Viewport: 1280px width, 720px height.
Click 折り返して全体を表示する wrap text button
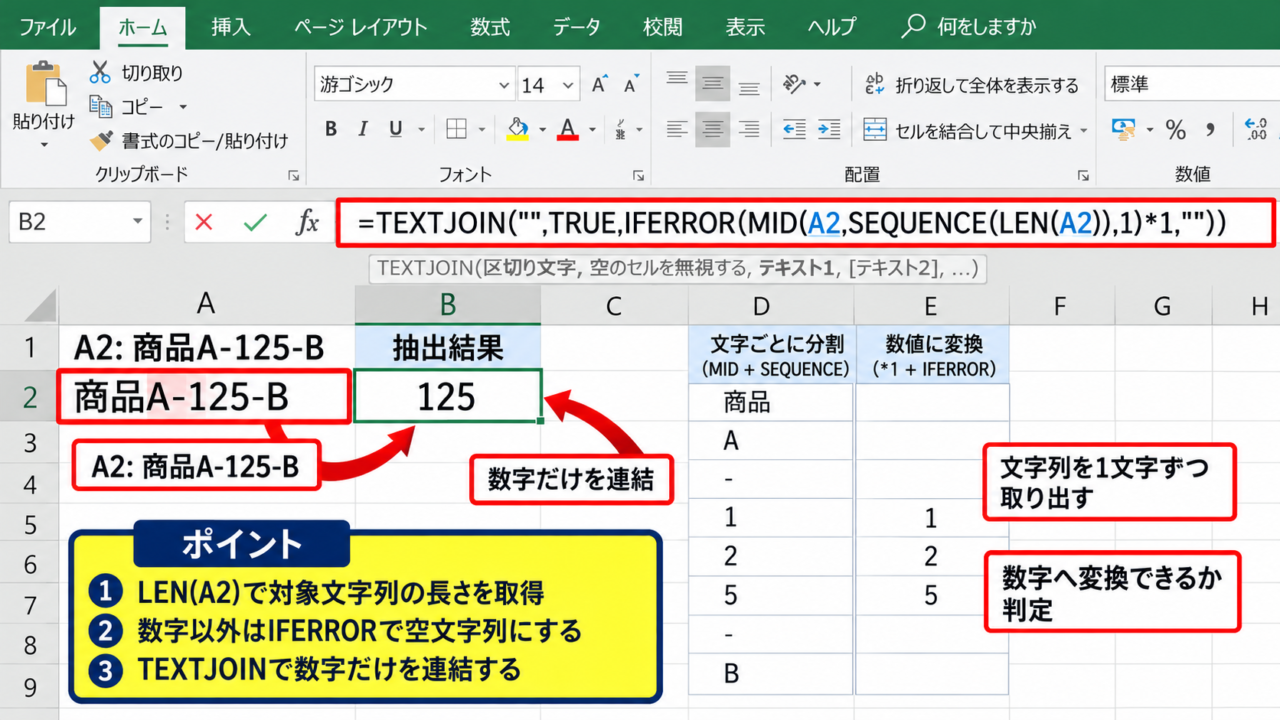[972, 85]
